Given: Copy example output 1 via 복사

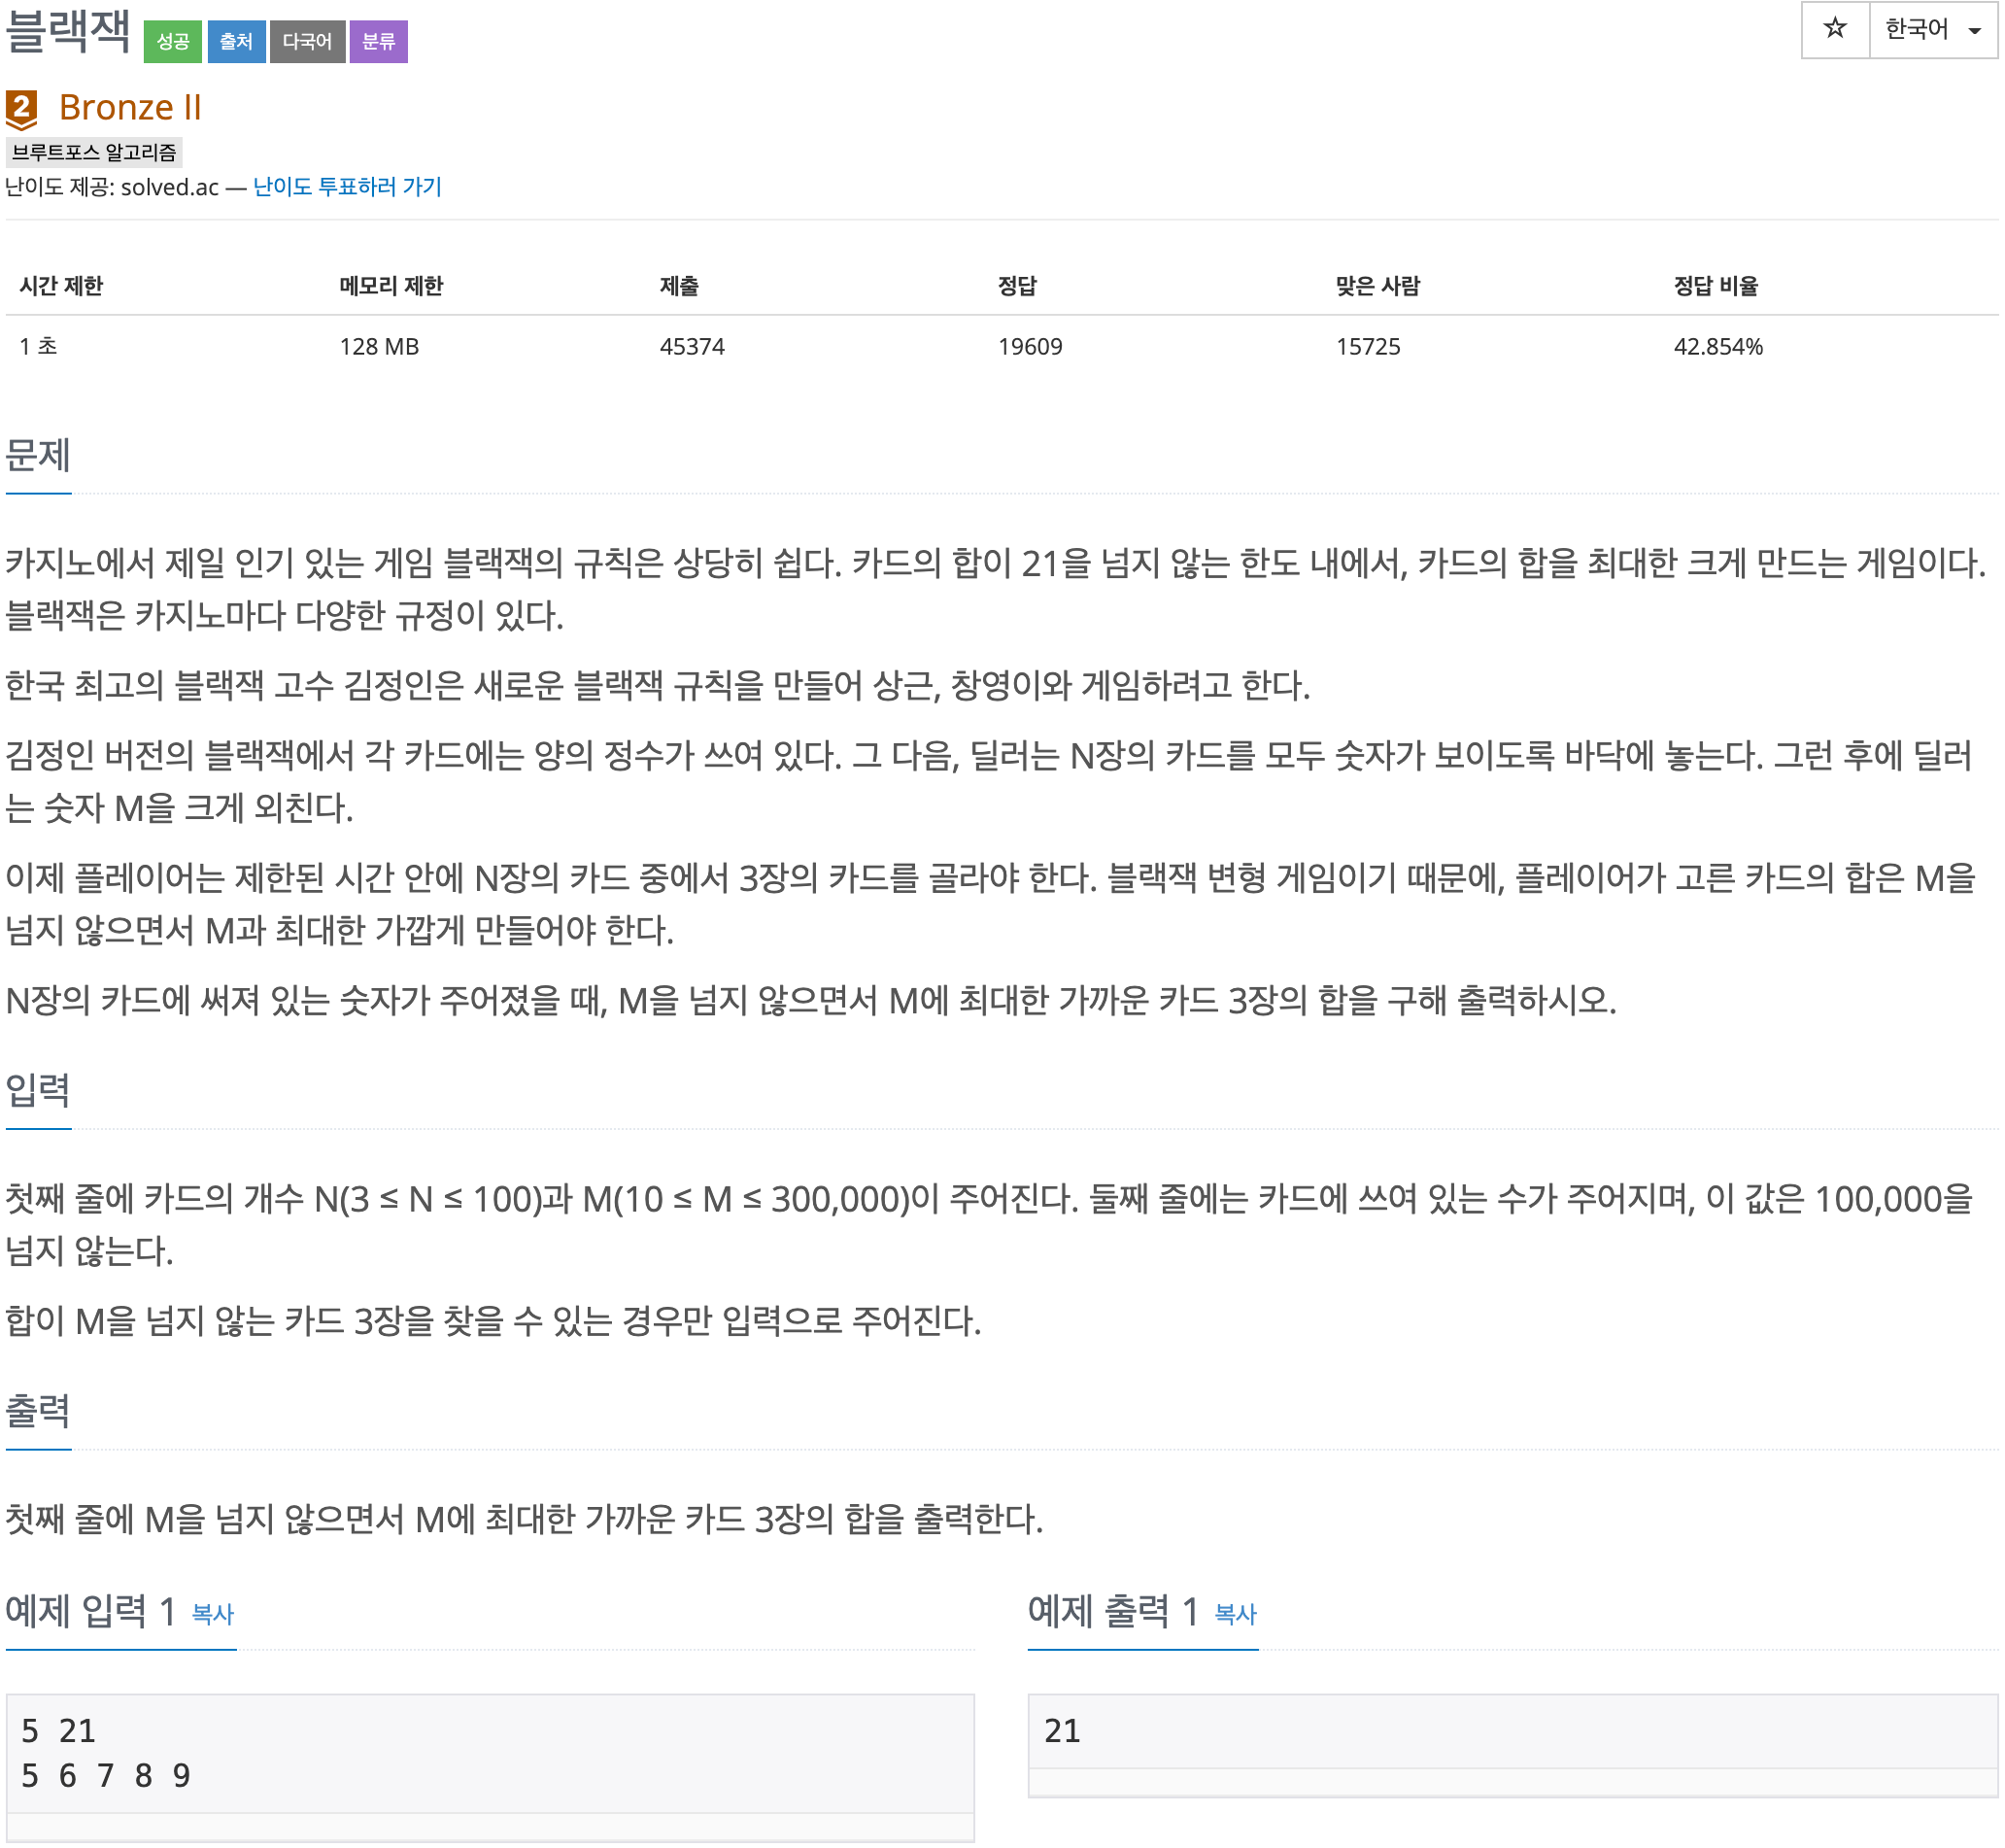Looking at the screenshot, I should coord(1237,1615).
